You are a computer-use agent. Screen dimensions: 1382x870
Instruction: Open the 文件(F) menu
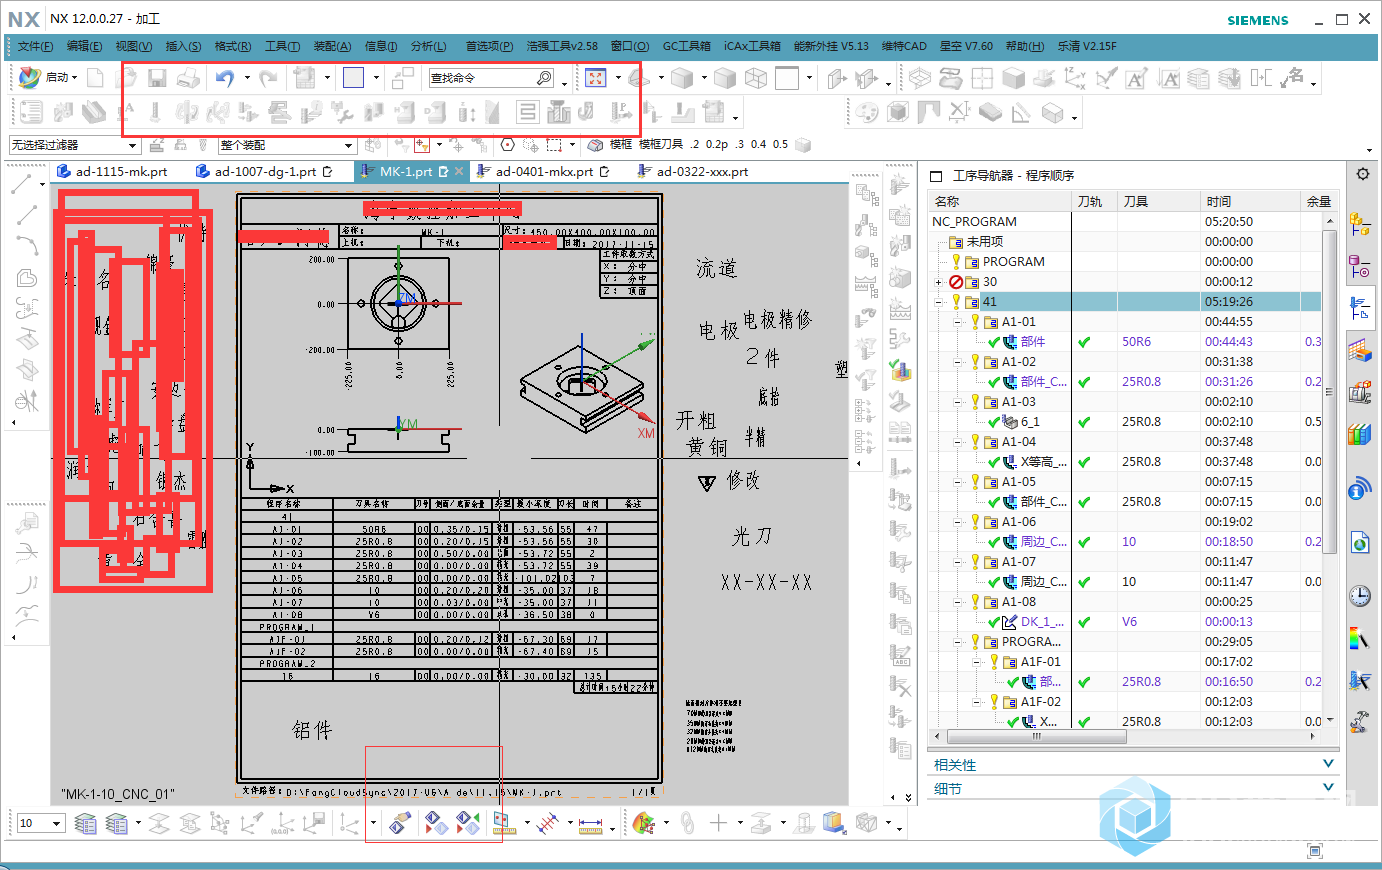[35, 46]
